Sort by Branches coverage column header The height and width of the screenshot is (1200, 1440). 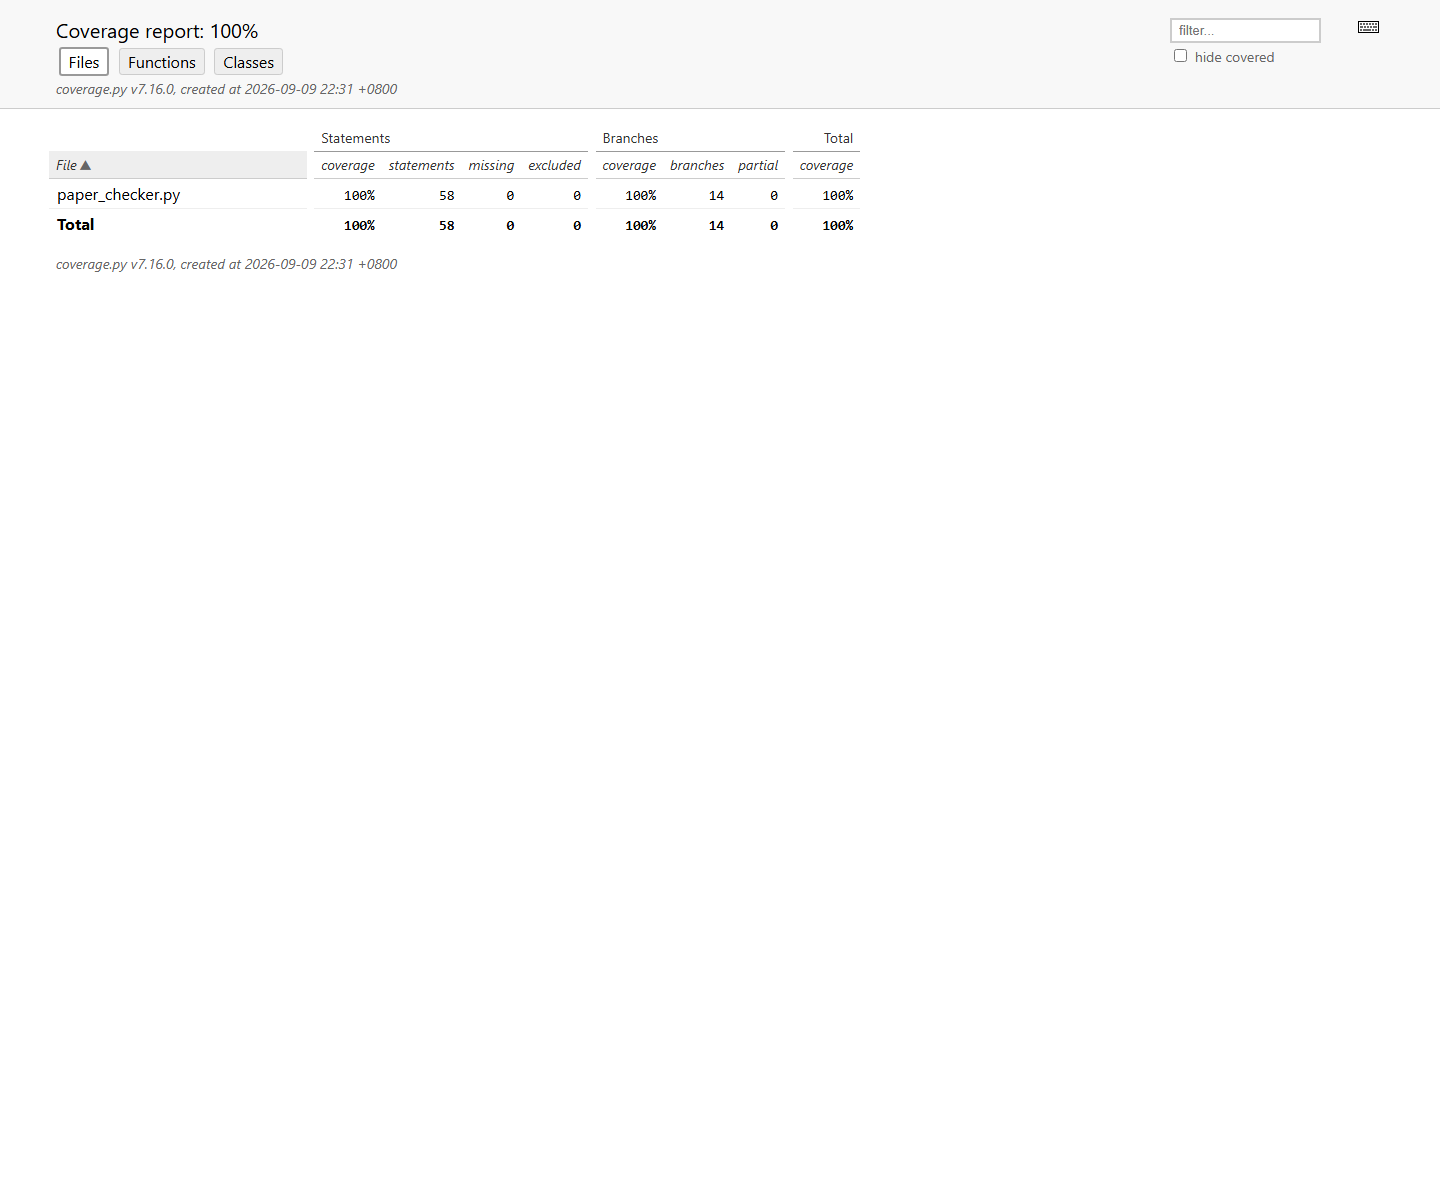point(629,165)
